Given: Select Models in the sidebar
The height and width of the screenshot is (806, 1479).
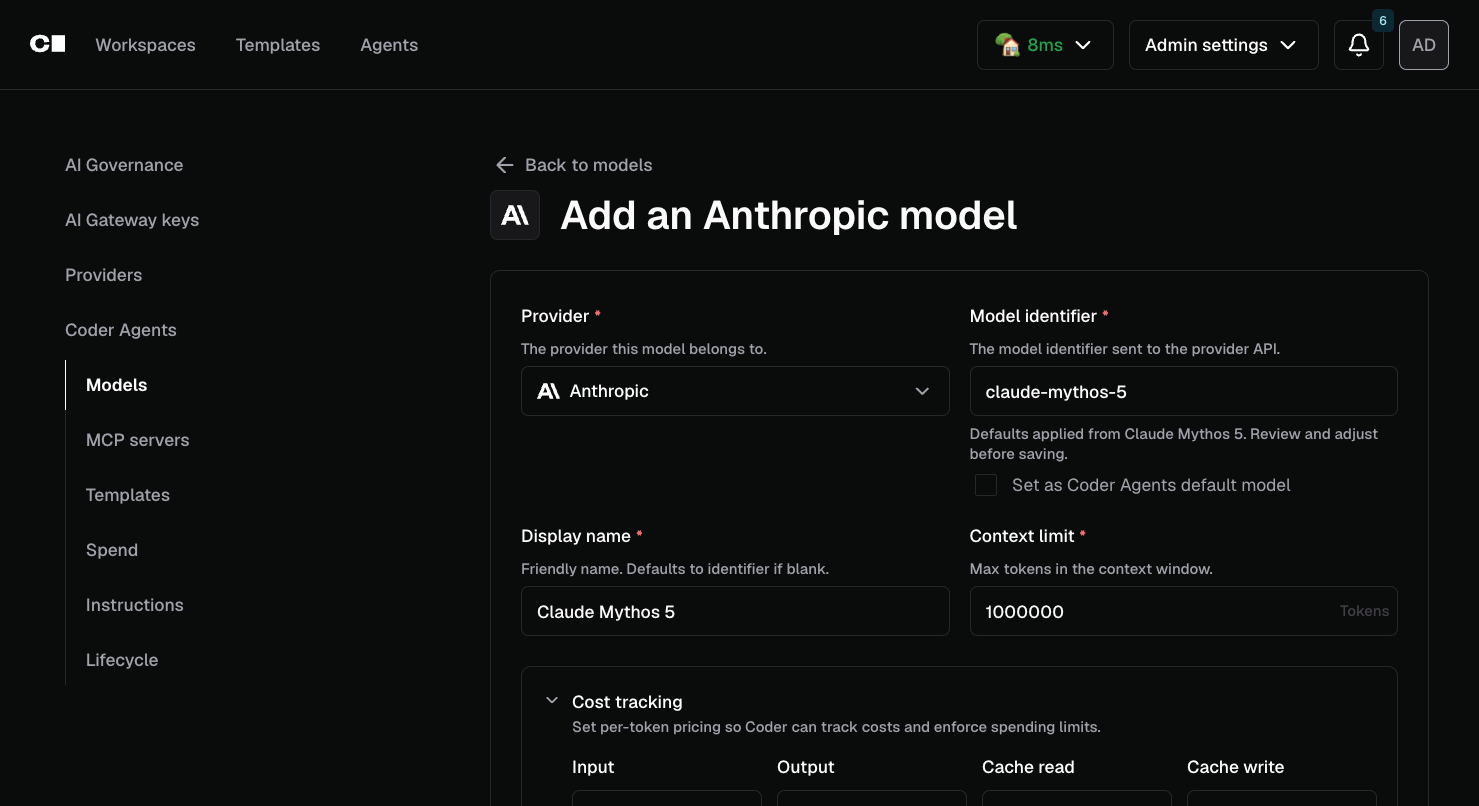Looking at the screenshot, I should click(116, 385).
